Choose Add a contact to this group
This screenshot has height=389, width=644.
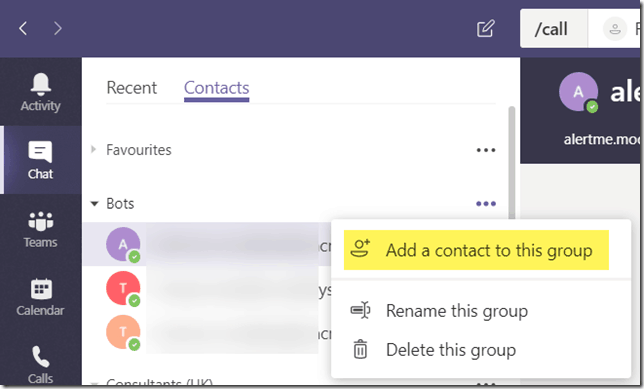pos(476,250)
